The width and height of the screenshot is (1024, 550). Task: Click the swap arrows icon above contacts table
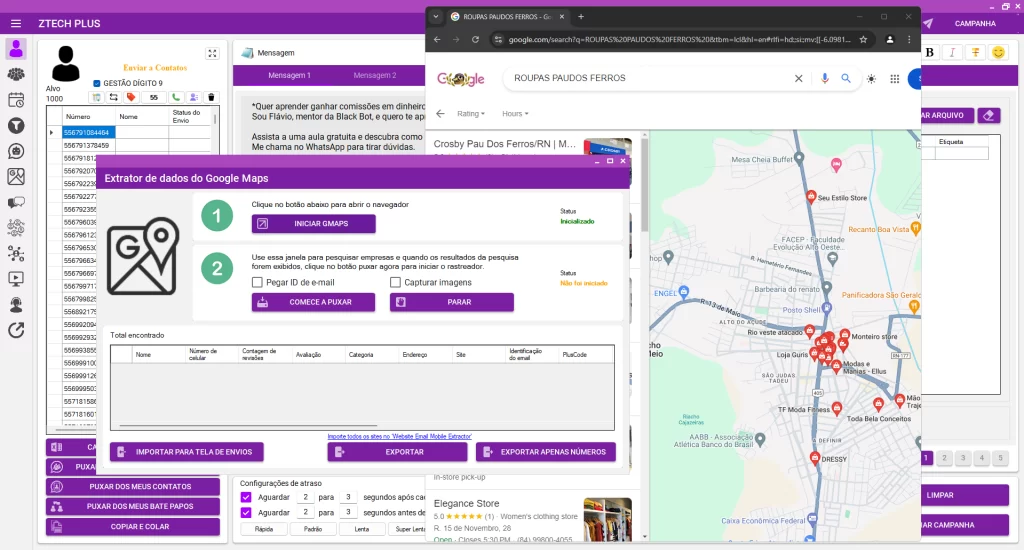[114, 97]
